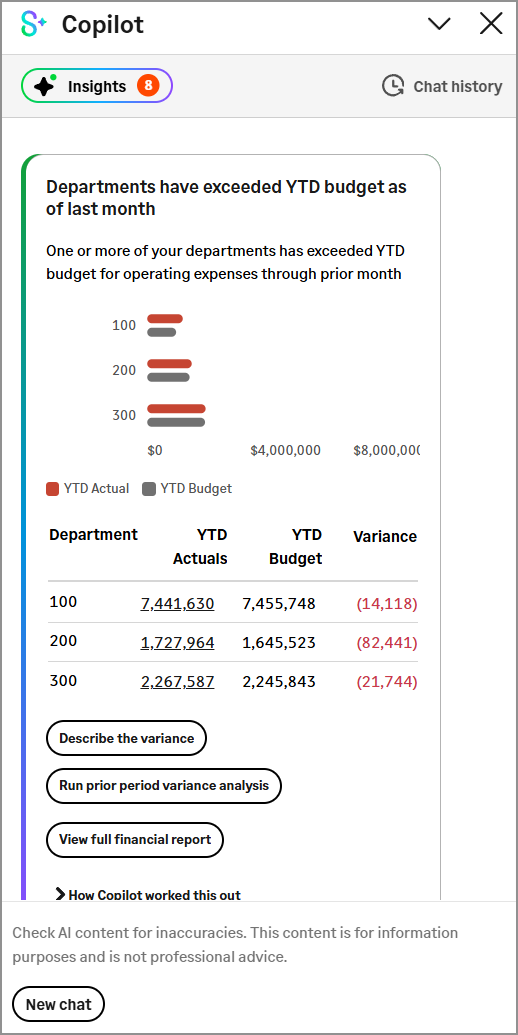This screenshot has height=1035, width=518.
Task: Toggle the YTD Actual legend swatch
Action: pyautogui.click(x=53, y=489)
